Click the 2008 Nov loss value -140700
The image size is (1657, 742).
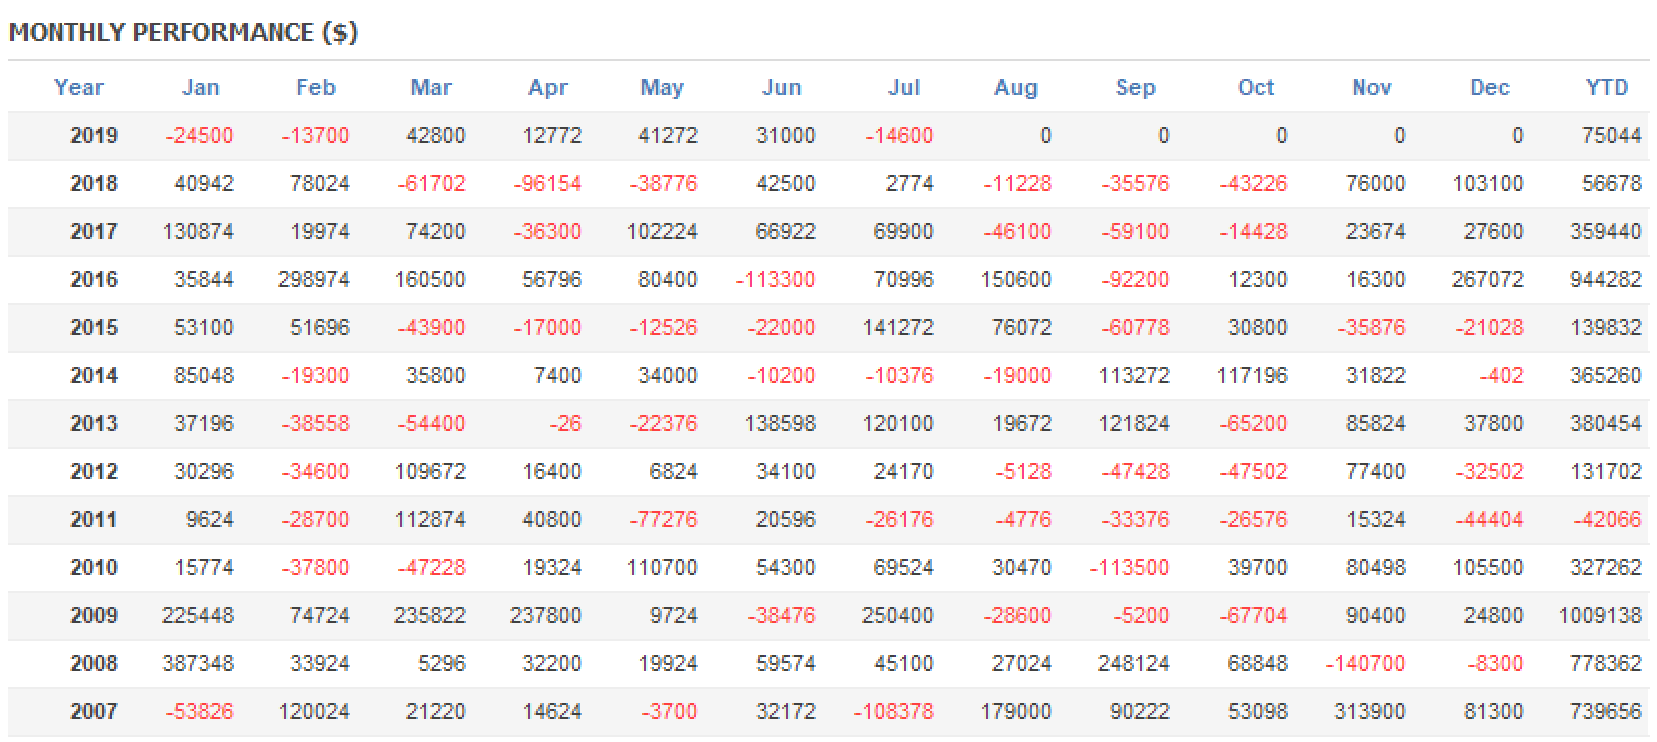pyautogui.click(x=1365, y=664)
